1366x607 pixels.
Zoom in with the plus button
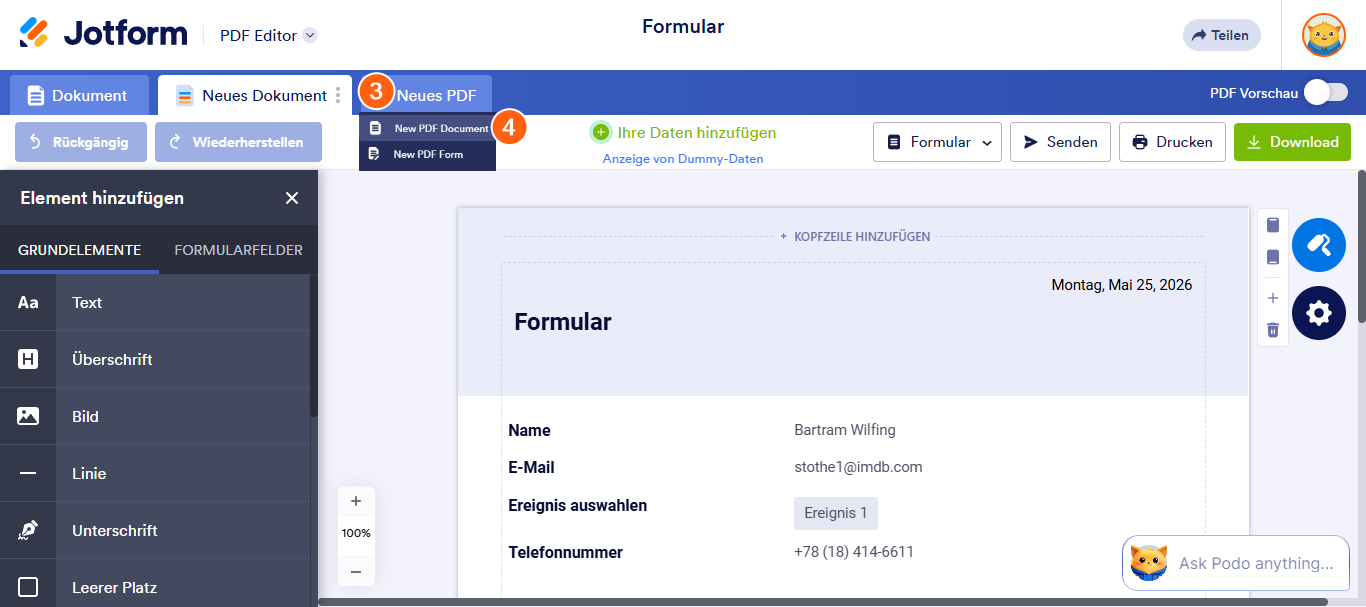click(356, 501)
